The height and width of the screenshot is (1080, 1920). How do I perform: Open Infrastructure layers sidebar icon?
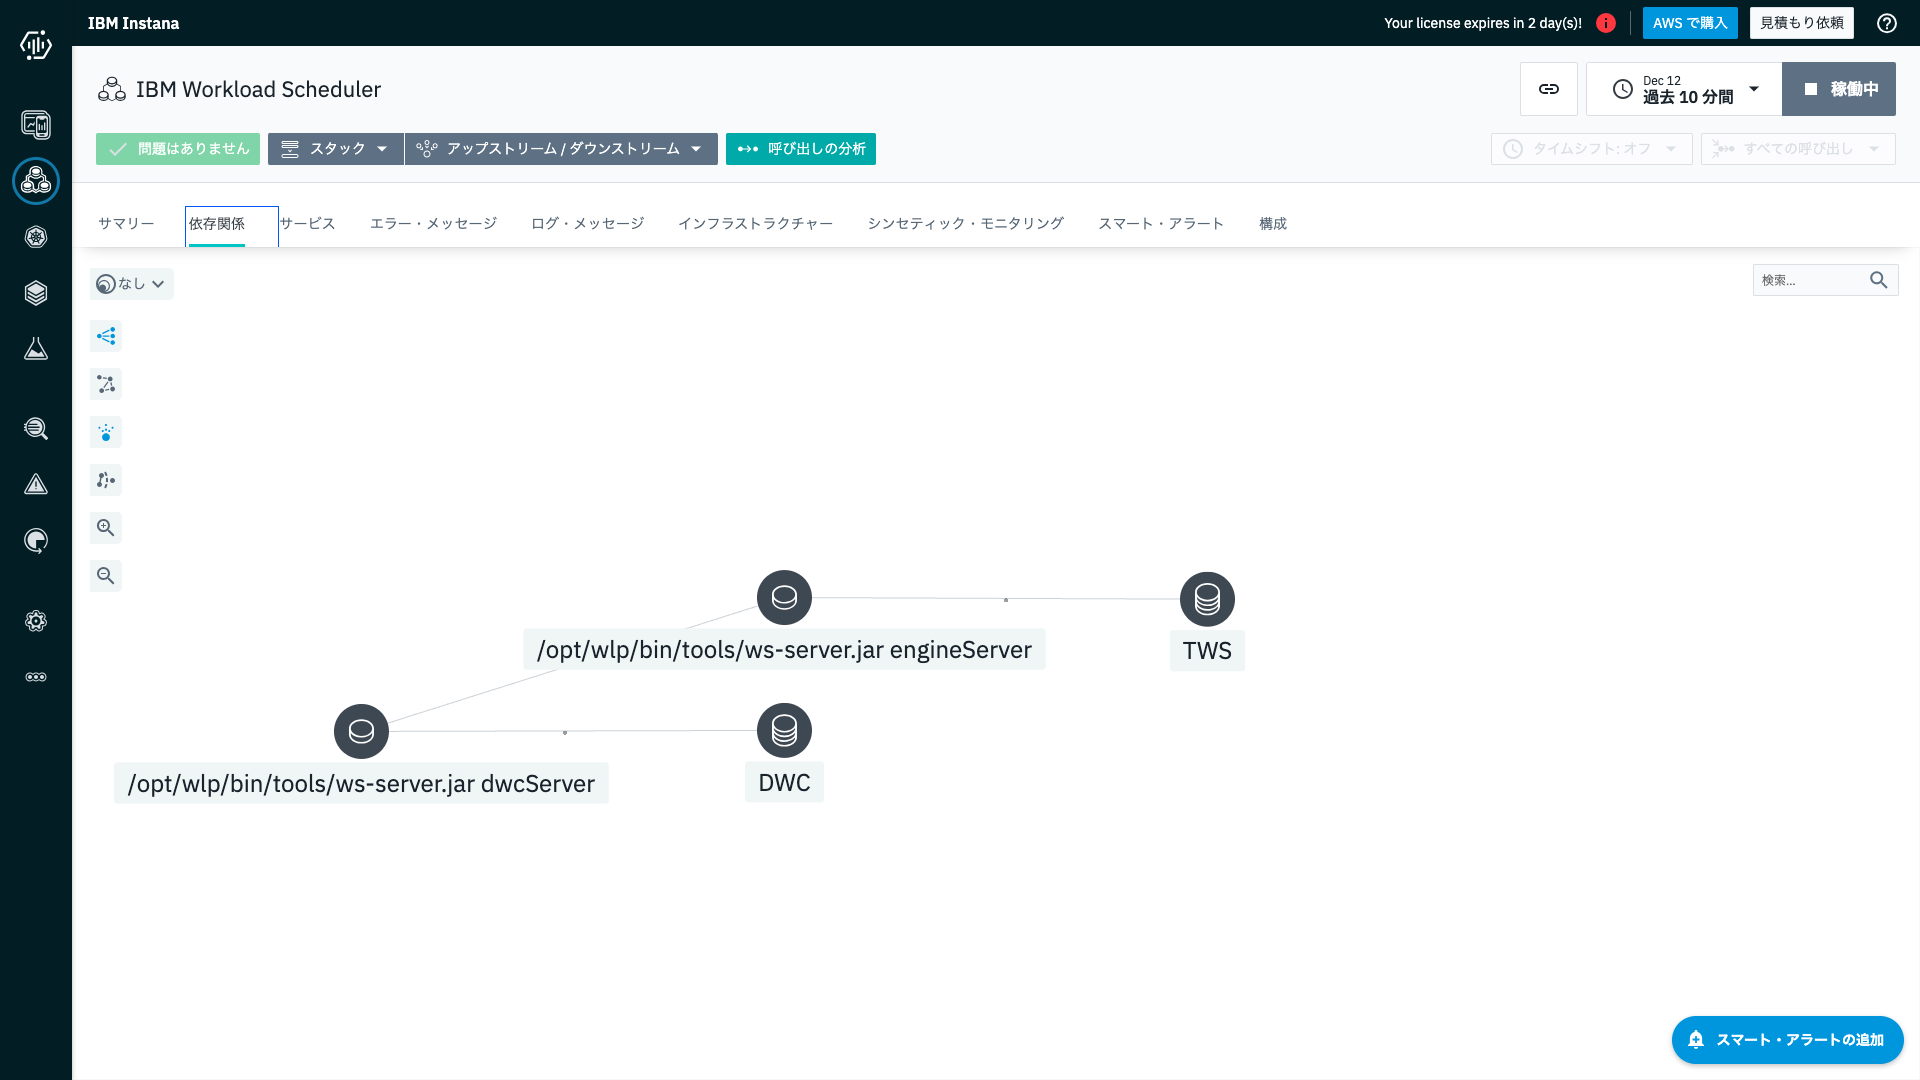tap(36, 293)
